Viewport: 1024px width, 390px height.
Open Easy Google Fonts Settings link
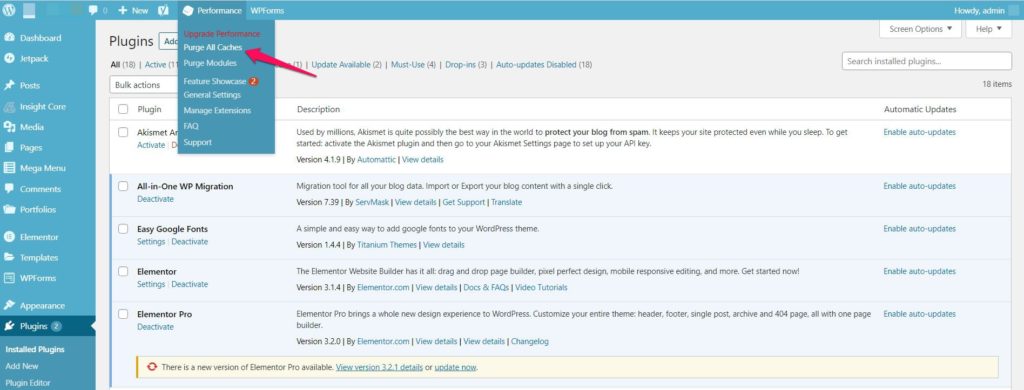151,242
